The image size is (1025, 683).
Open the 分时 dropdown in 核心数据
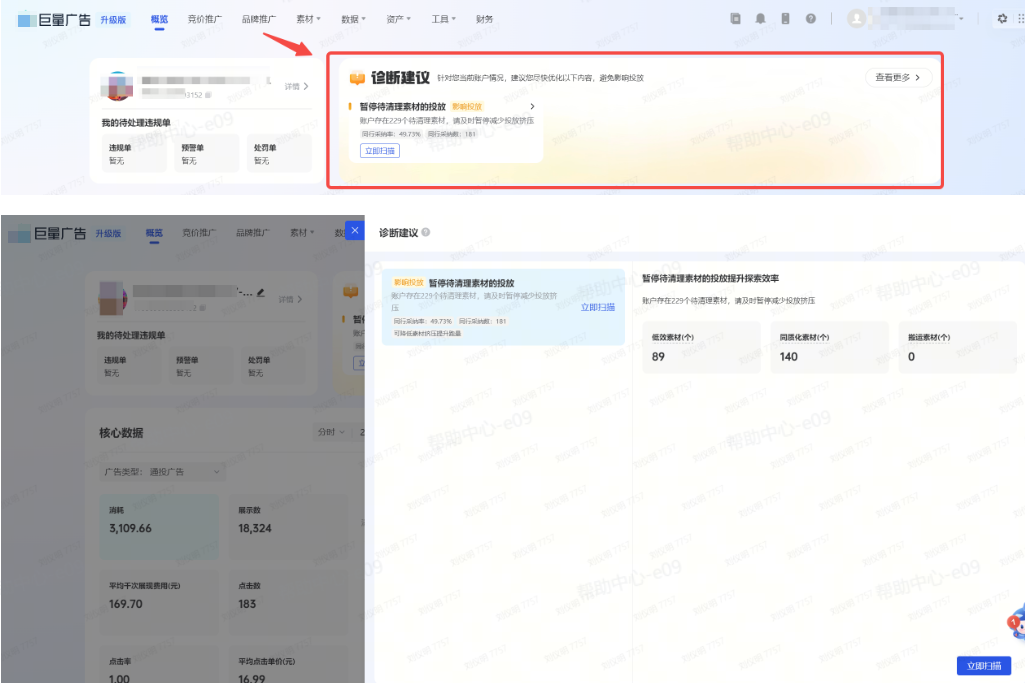[x=331, y=432]
